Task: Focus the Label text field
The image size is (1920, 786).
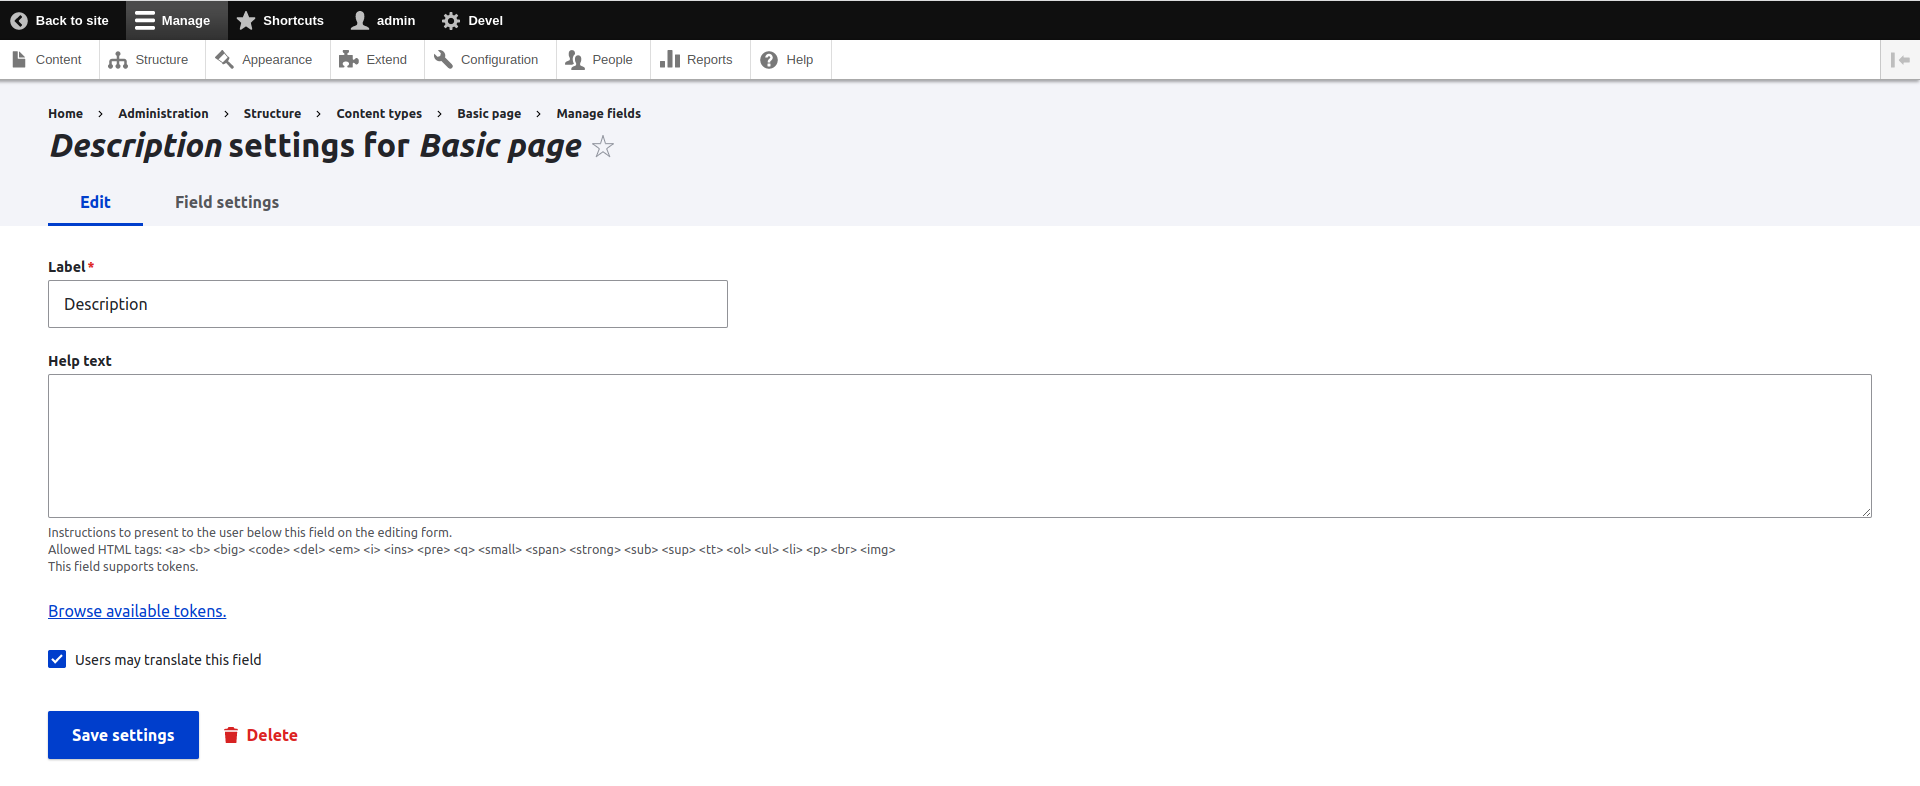Action: pyautogui.click(x=388, y=304)
